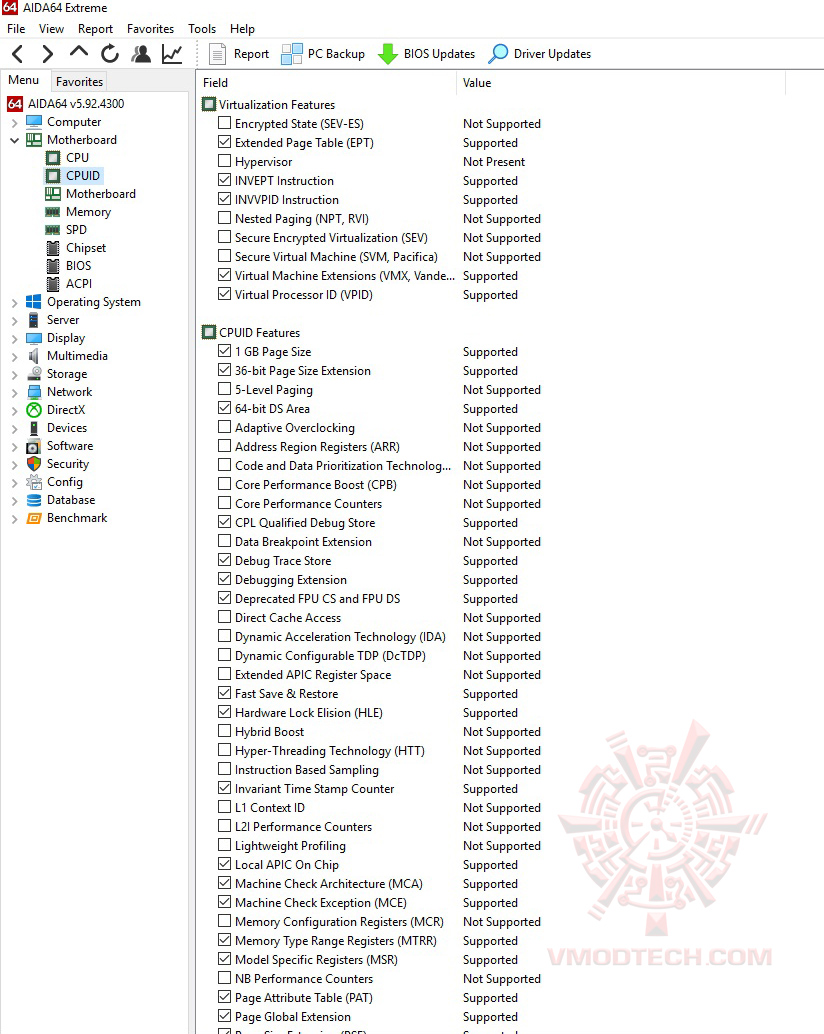824x1034 pixels.
Task: Click the Benchmark icon in tree
Action: pos(34,518)
